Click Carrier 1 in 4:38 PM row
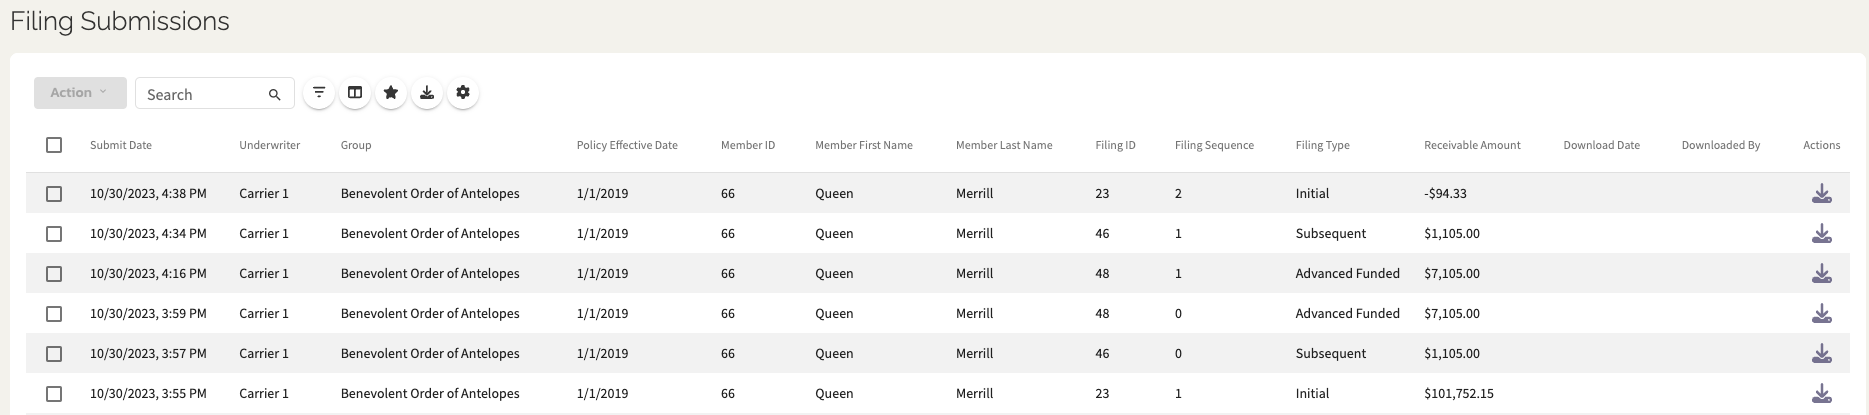This screenshot has width=1869, height=415. 264,194
